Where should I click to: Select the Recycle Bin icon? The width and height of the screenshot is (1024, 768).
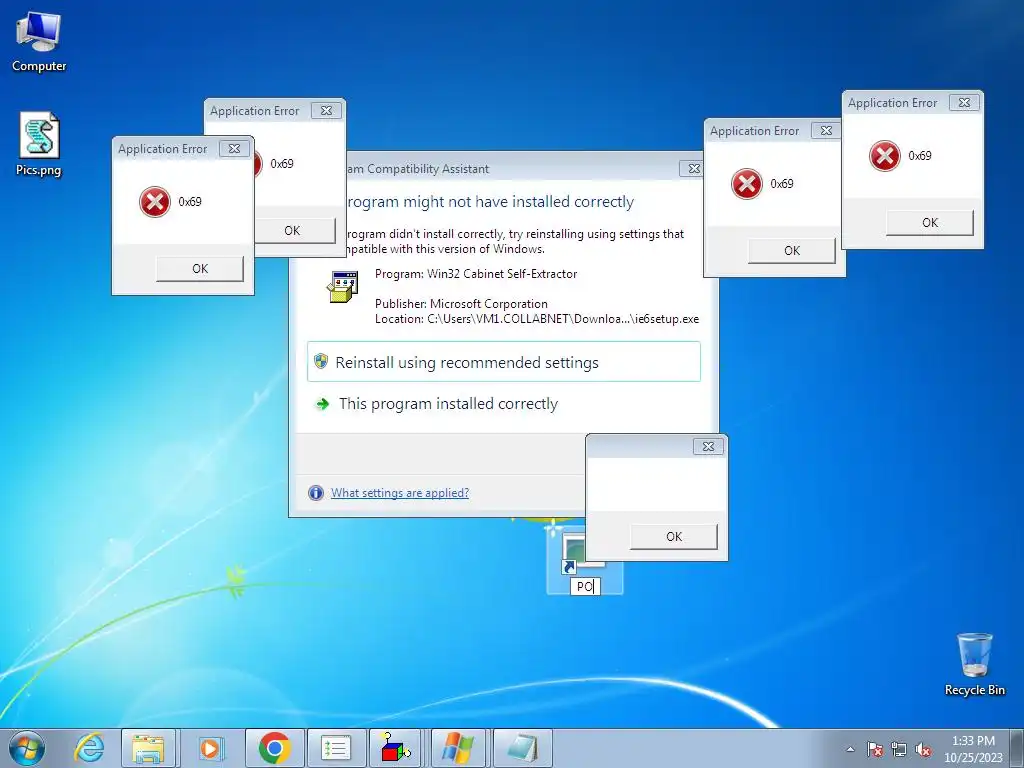point(974,664)
